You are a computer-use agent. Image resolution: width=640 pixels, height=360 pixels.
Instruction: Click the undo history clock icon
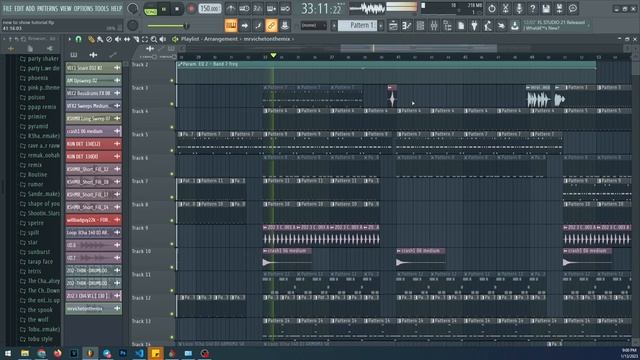pyautogui.click(x=492, y=9)
